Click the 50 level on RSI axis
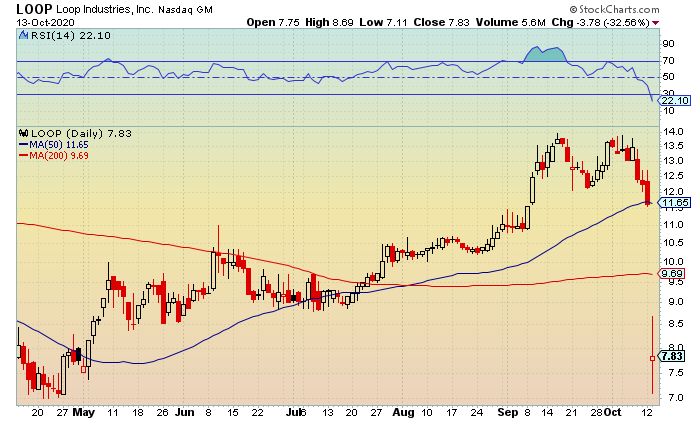 tap(669, 77)
